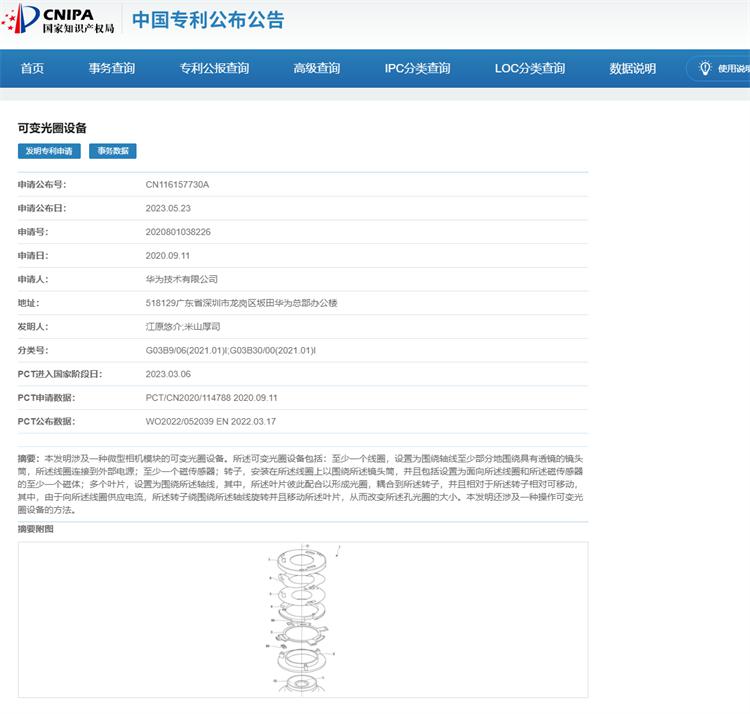Click the 事务数据 button

[113, 151]
